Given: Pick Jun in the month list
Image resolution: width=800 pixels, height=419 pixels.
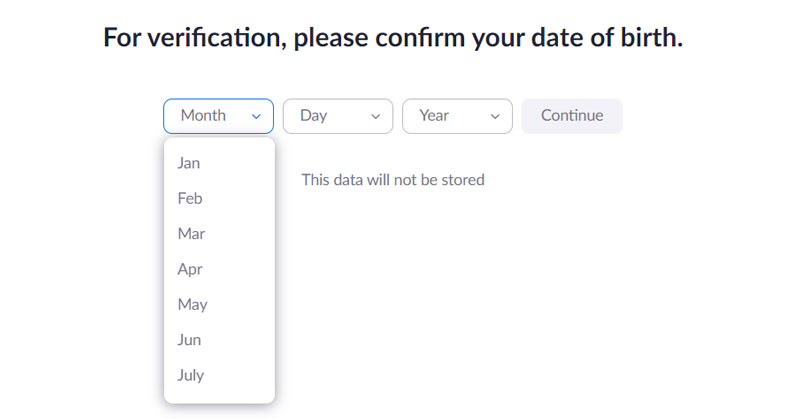Looking at the screenshot, I should coord(189,340).
